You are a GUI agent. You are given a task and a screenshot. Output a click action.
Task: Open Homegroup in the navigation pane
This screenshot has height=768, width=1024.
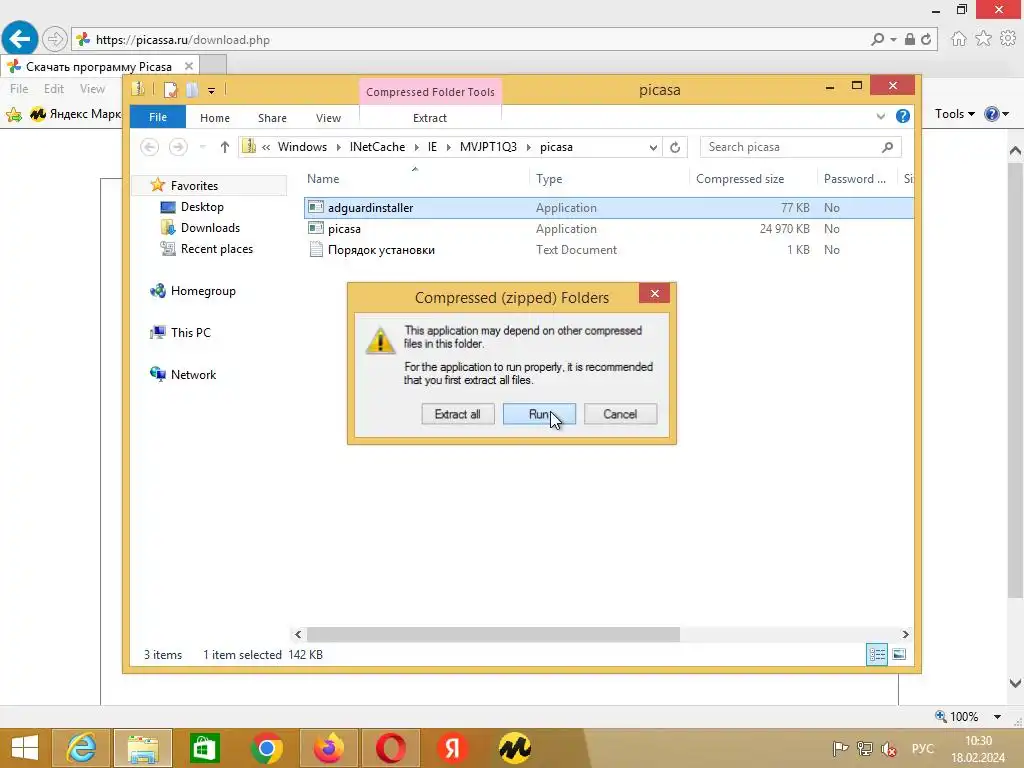point(202,291)
